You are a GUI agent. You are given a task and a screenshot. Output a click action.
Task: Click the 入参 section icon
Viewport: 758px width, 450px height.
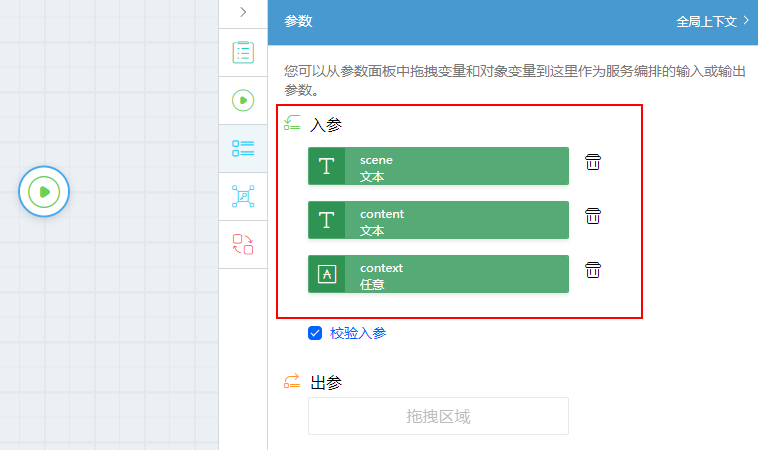[292, 123]
